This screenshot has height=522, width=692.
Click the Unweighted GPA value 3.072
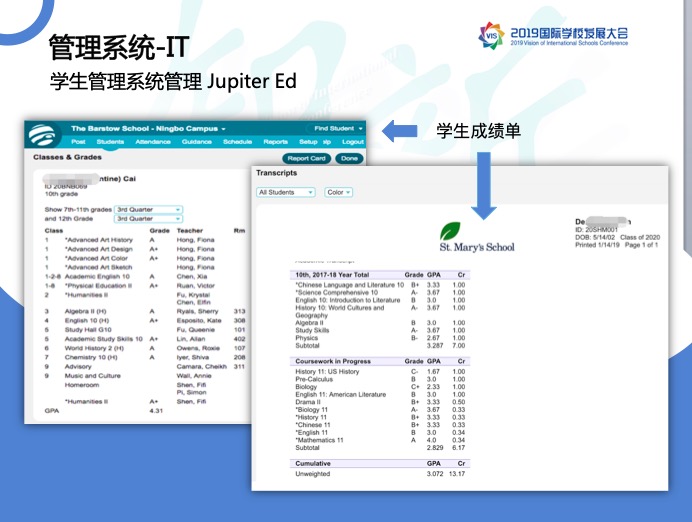[x=435, y=474]
